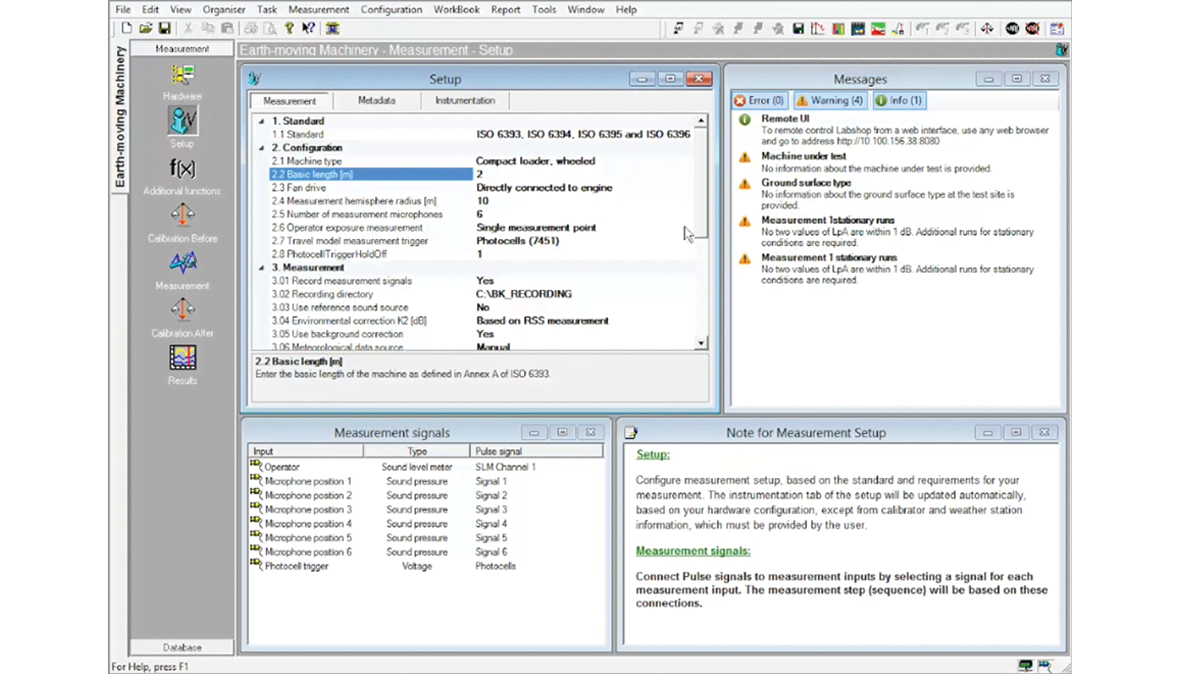Collapse the 3. Measurement section
The width and height of the screenshot is (1180, 674).
click(262, 268)
